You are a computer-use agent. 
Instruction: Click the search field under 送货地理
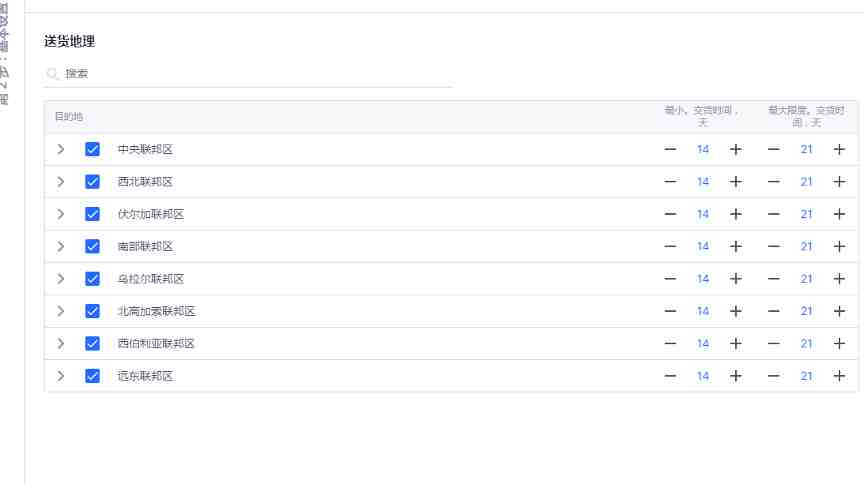248,74
